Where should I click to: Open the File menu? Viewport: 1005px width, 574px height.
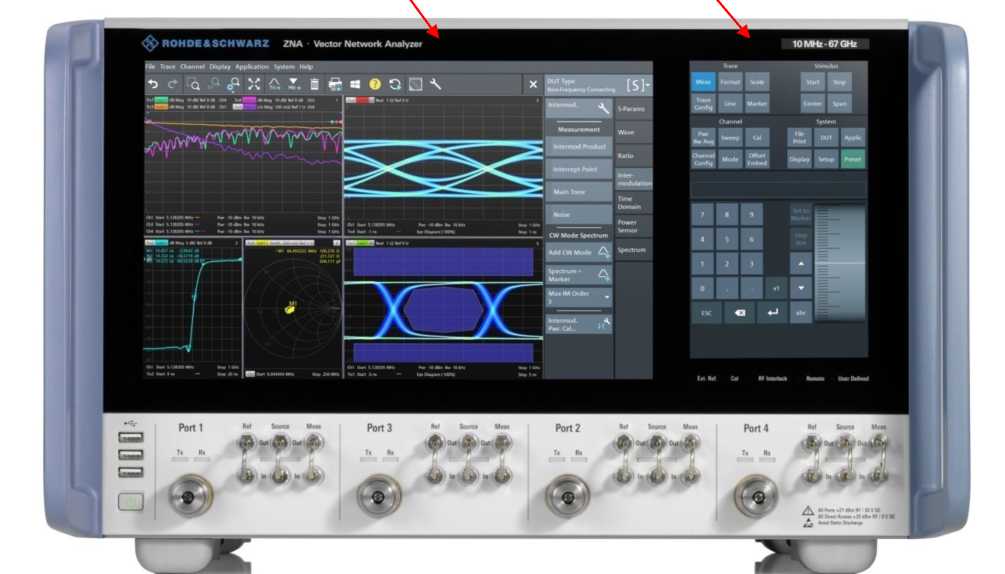[150, 67]
